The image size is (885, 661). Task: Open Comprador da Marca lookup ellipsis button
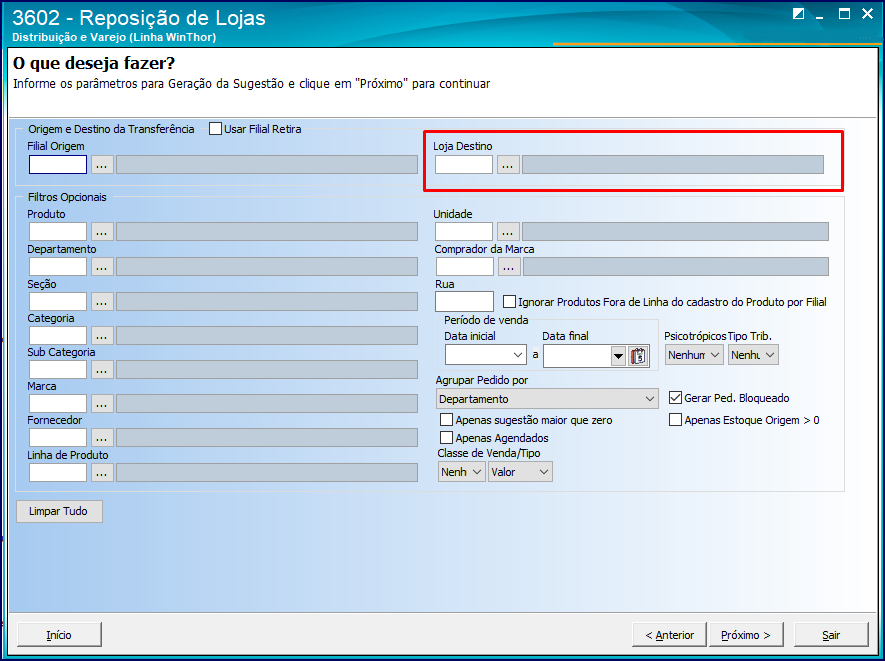pyautogui.click(x=509, y=266)
